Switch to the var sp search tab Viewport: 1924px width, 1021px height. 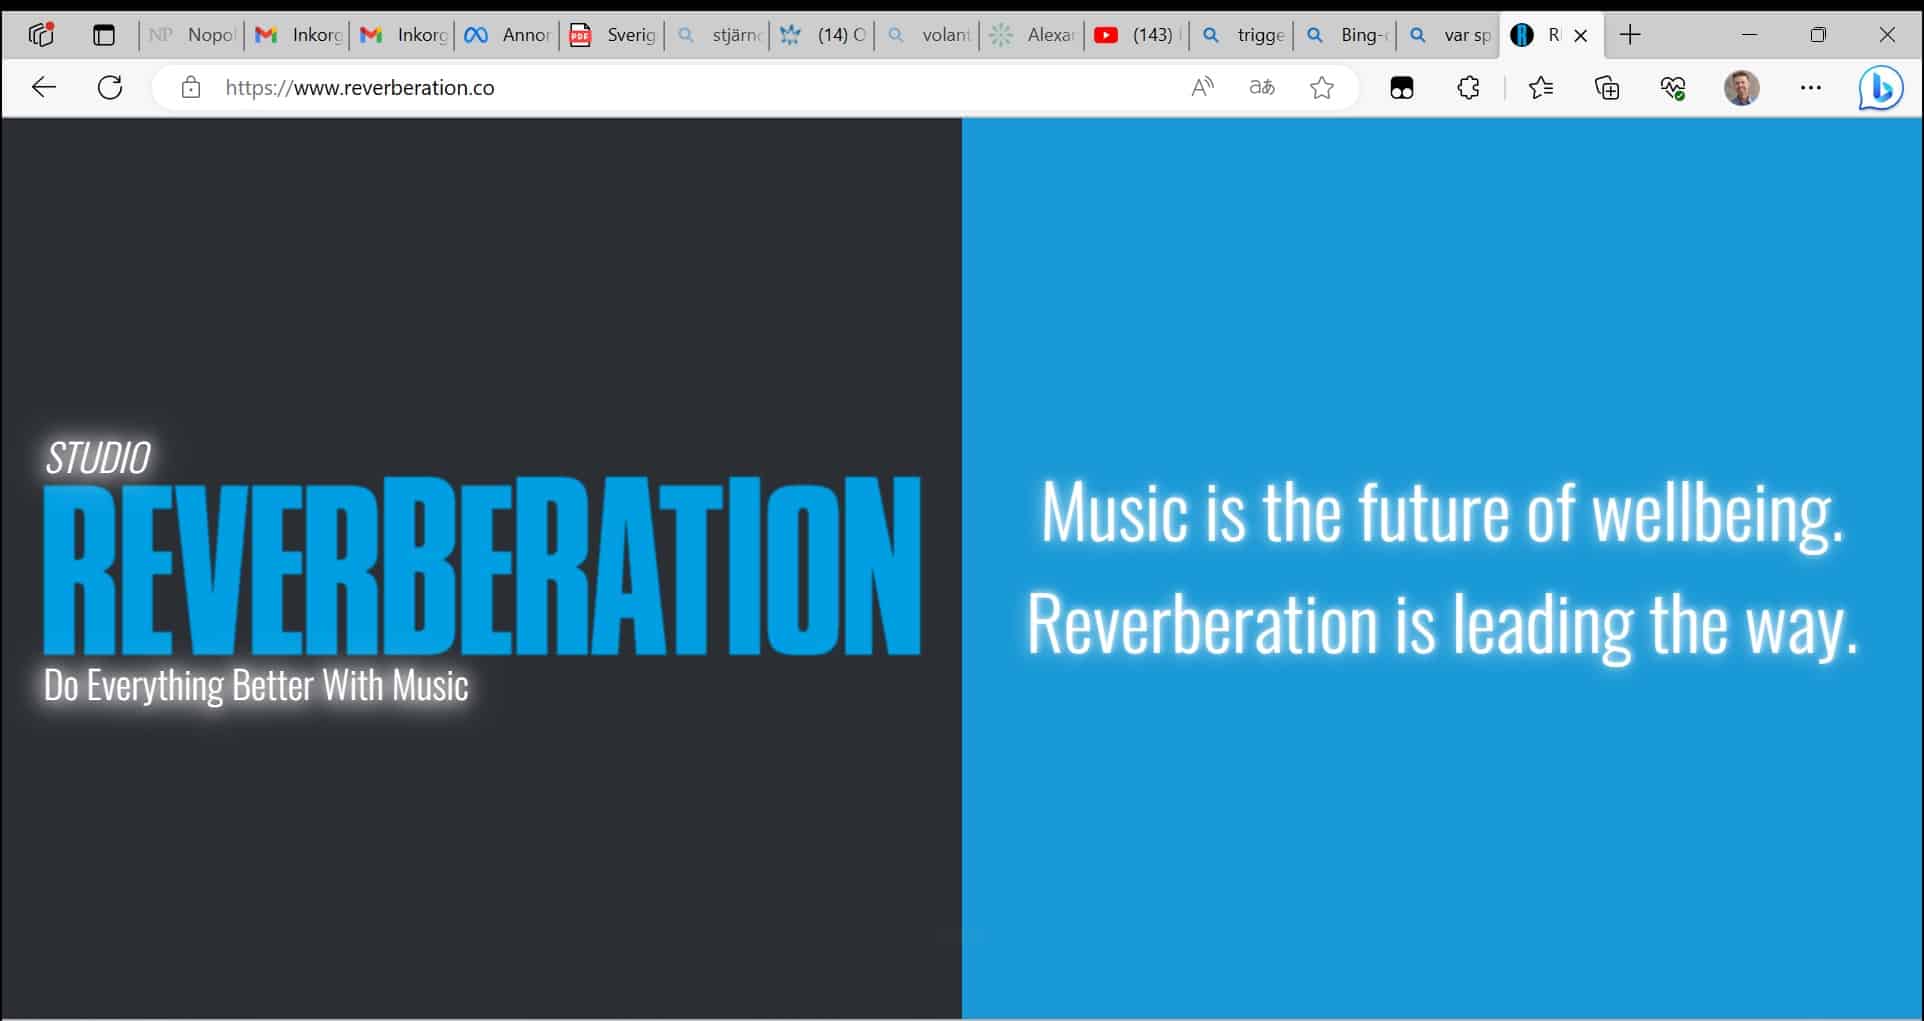click(1450, 35)
